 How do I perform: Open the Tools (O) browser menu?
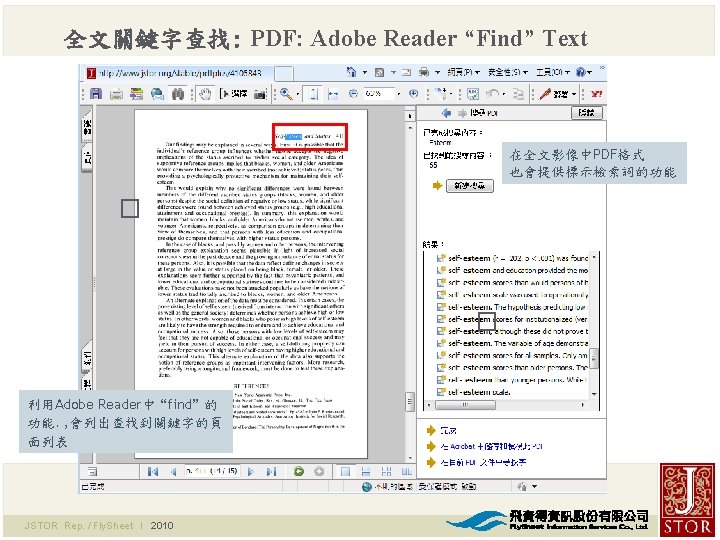point(552,72)
